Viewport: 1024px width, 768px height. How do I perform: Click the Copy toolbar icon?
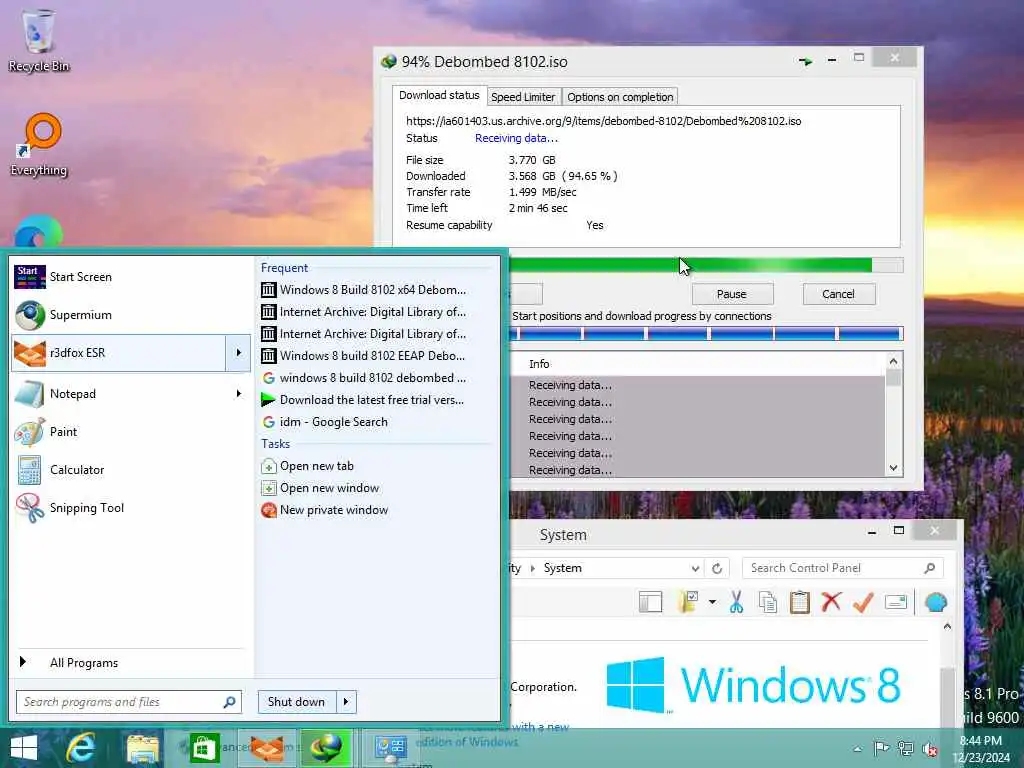768,602
